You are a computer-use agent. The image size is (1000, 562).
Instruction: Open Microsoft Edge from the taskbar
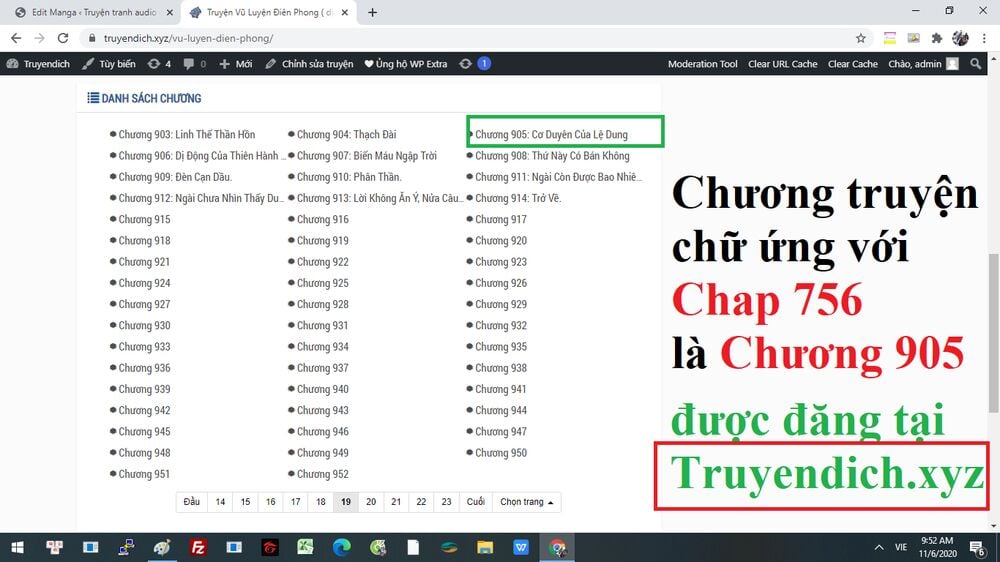pos(342,547)
